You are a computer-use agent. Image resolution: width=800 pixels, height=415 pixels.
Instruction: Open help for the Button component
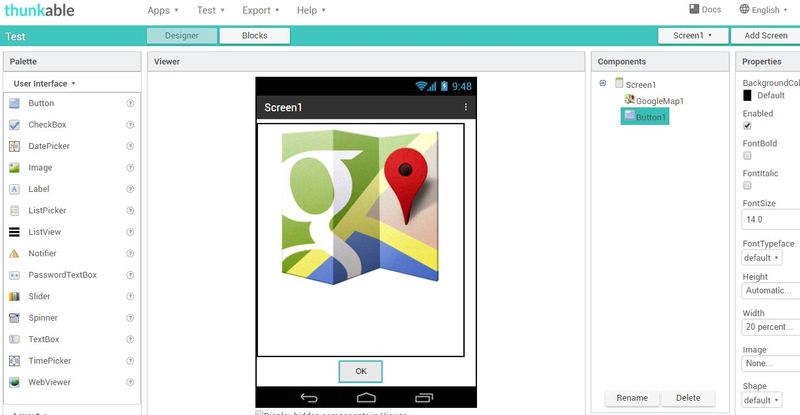point(130,103)
